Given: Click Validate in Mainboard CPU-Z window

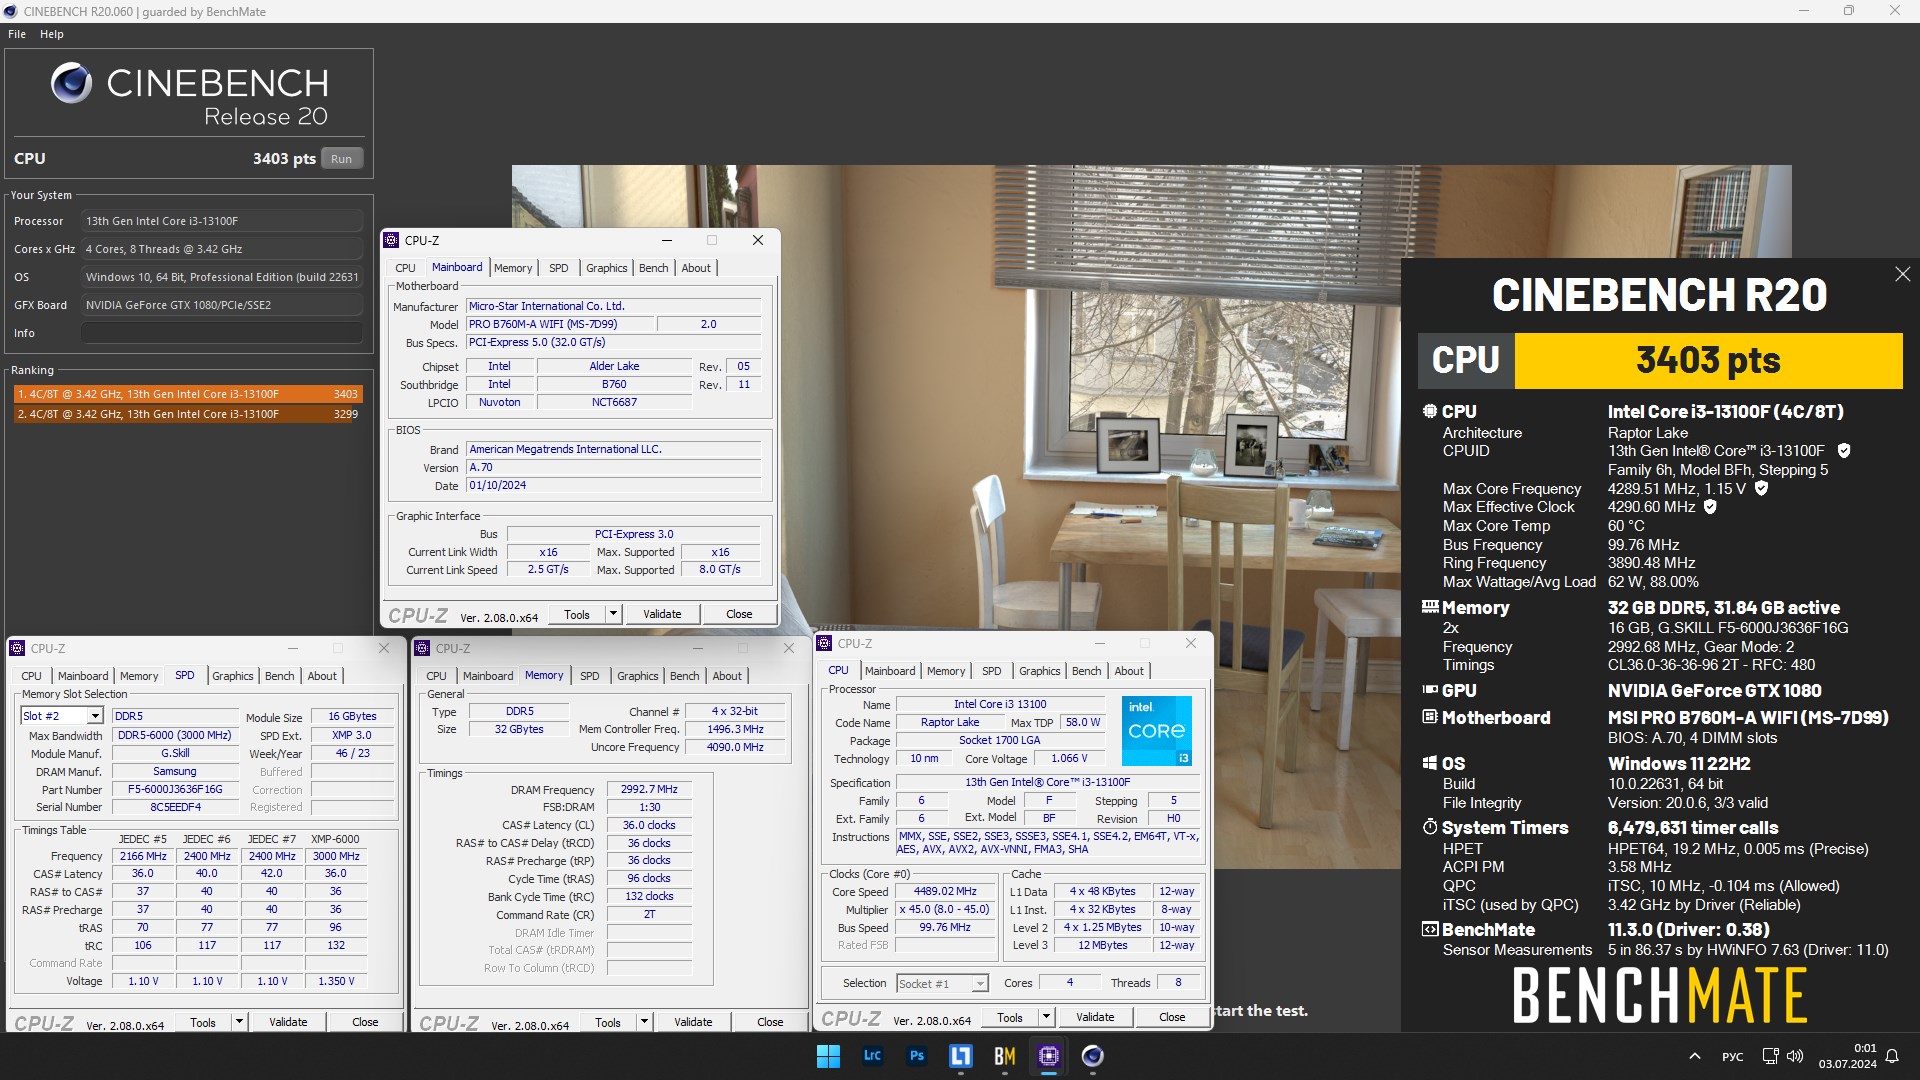Looking at the screenshot, I should coord(662,614).
